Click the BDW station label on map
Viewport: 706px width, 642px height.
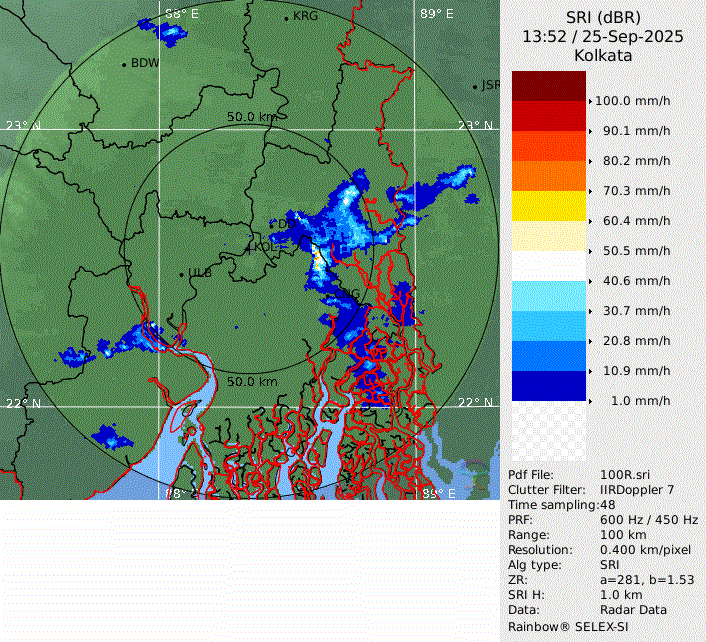144,63
